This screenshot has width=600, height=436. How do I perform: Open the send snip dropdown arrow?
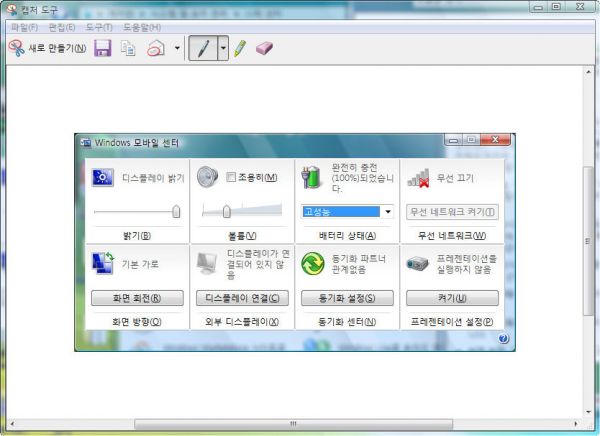[x=177, y=48]
